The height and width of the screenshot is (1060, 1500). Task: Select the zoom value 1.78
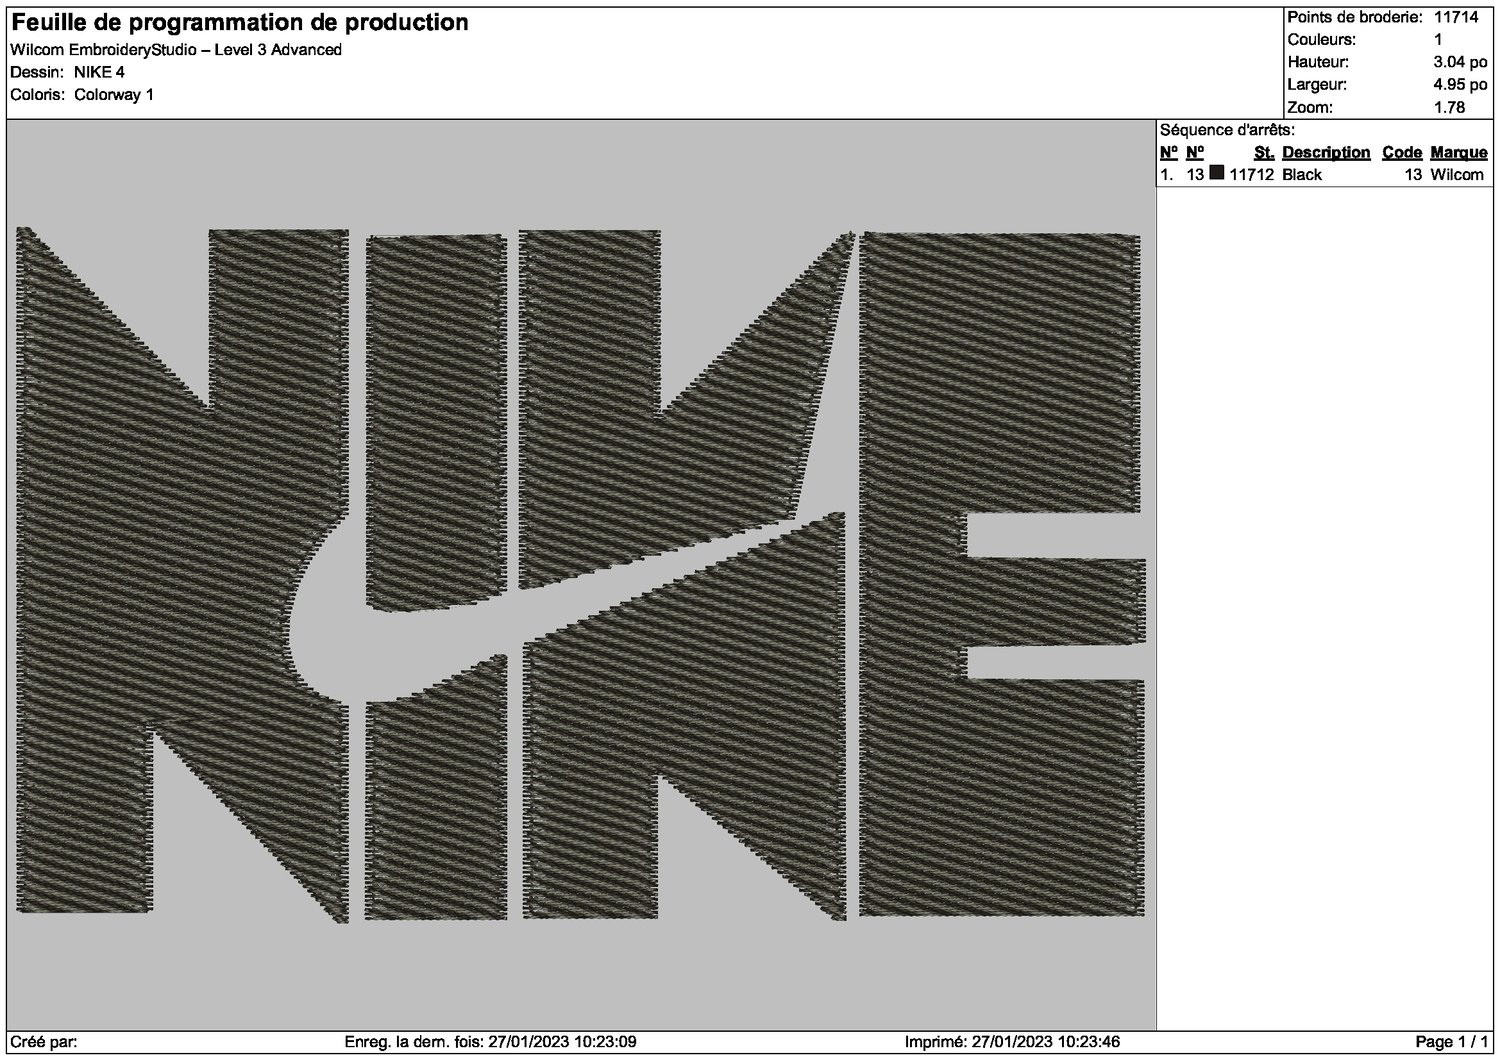(x=1449, y=108)
